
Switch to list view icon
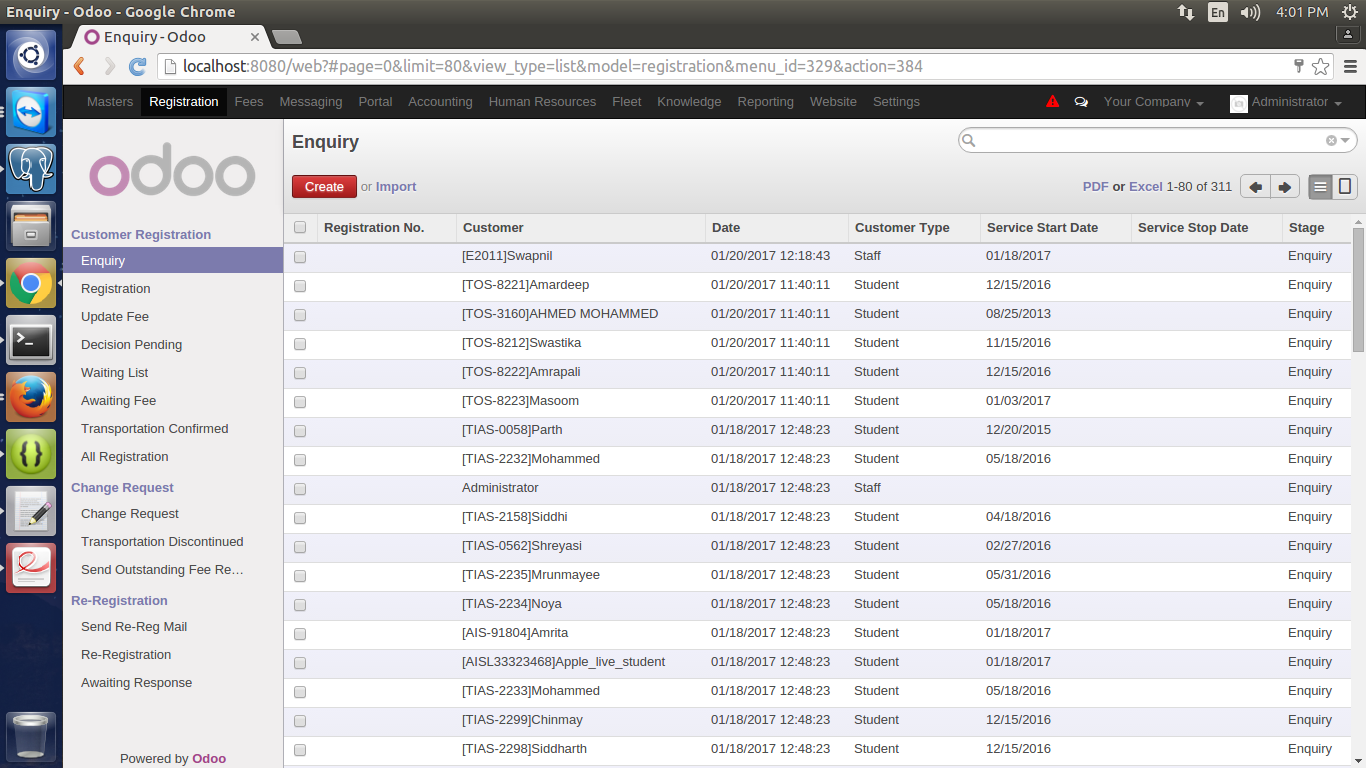tap(1321, 187)
